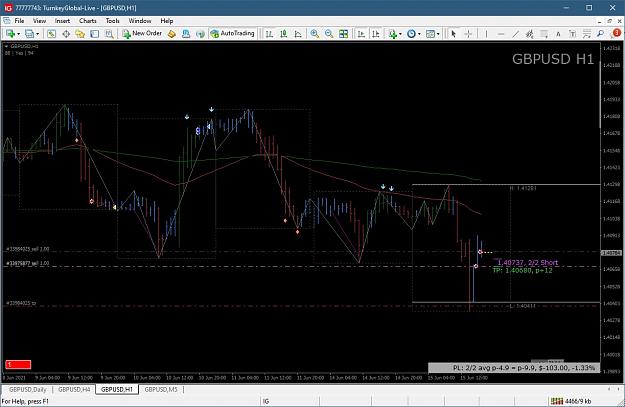Open the Indicators list icon
Image resolution: width=625 pixels, height=407 pixels.
pos(393,34)
